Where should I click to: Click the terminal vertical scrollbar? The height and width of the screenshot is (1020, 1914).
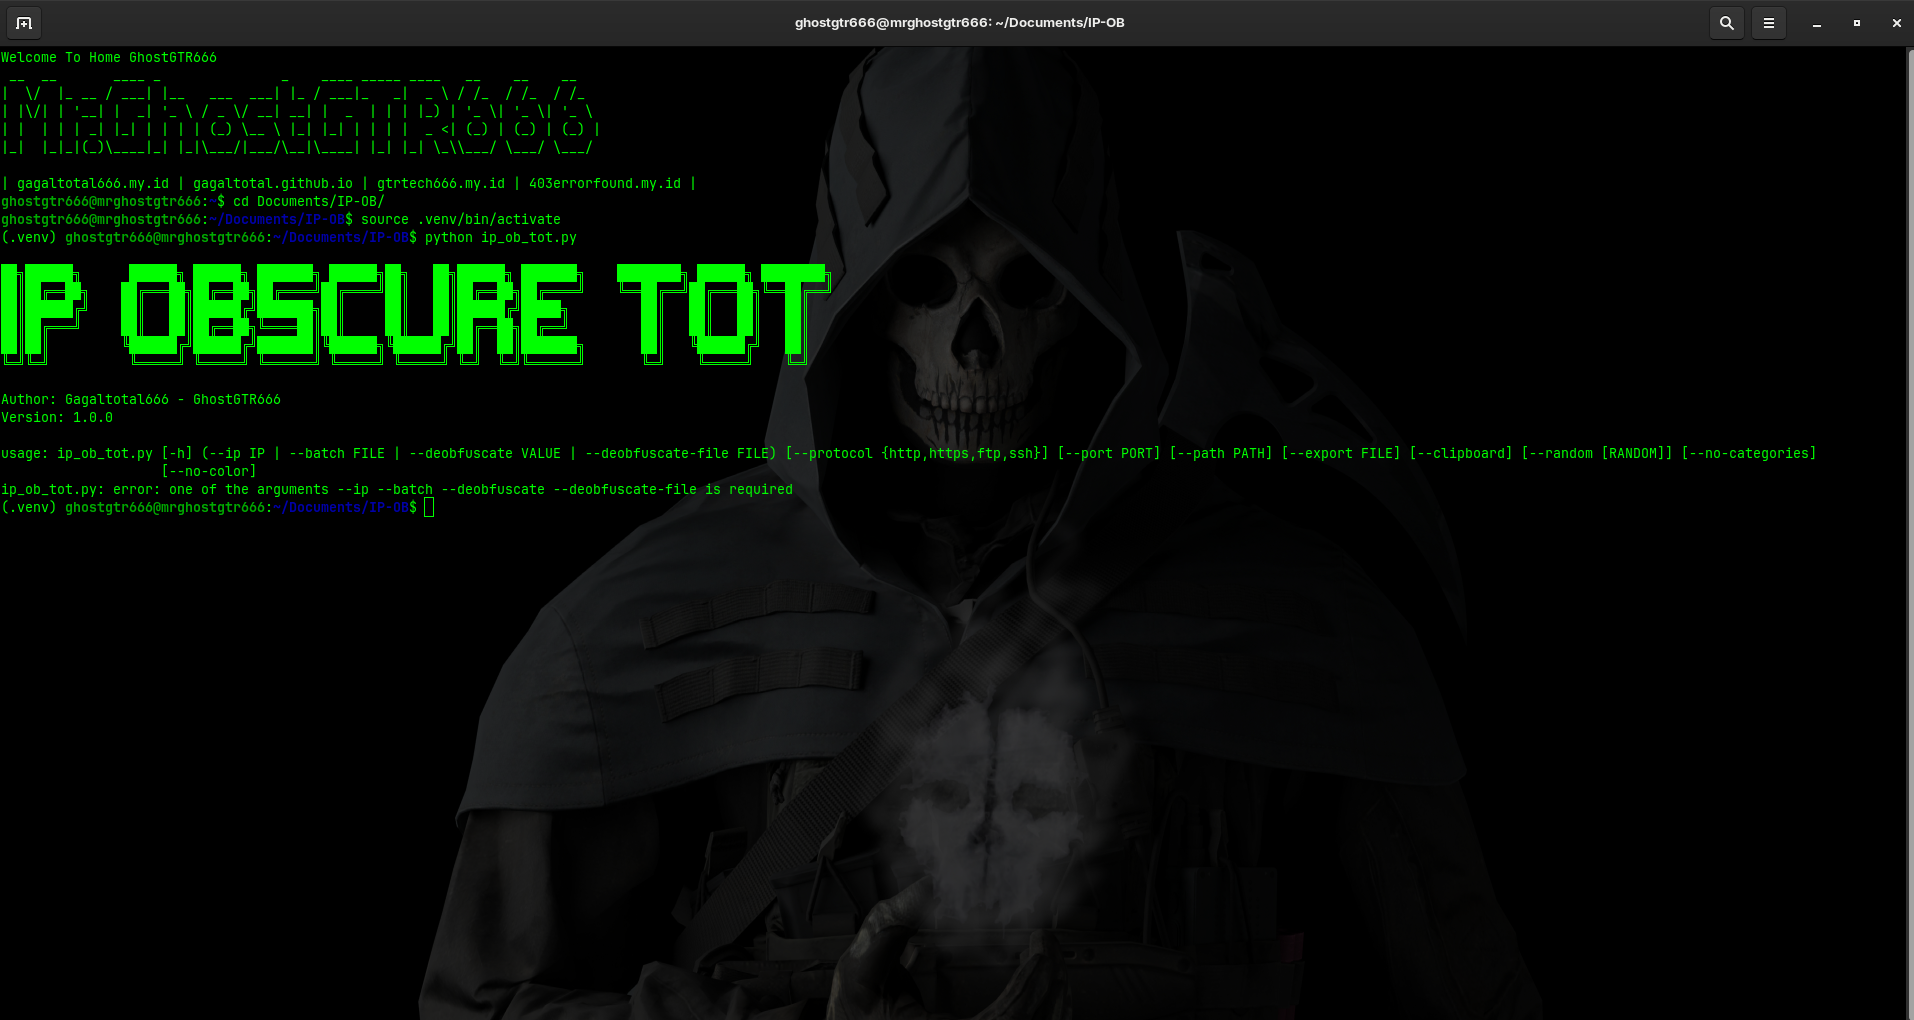click(x=1910, y=533)
